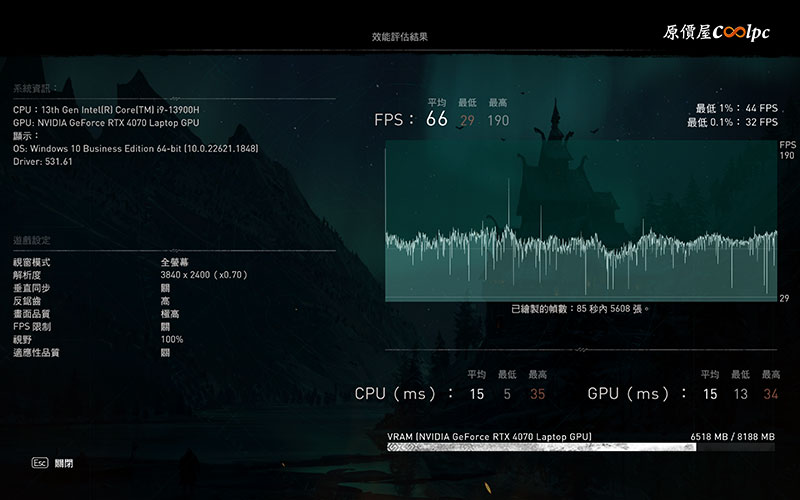Click the 反鋸齒 setting label
This screenshot has height=500, width=800.
point(27,301)
